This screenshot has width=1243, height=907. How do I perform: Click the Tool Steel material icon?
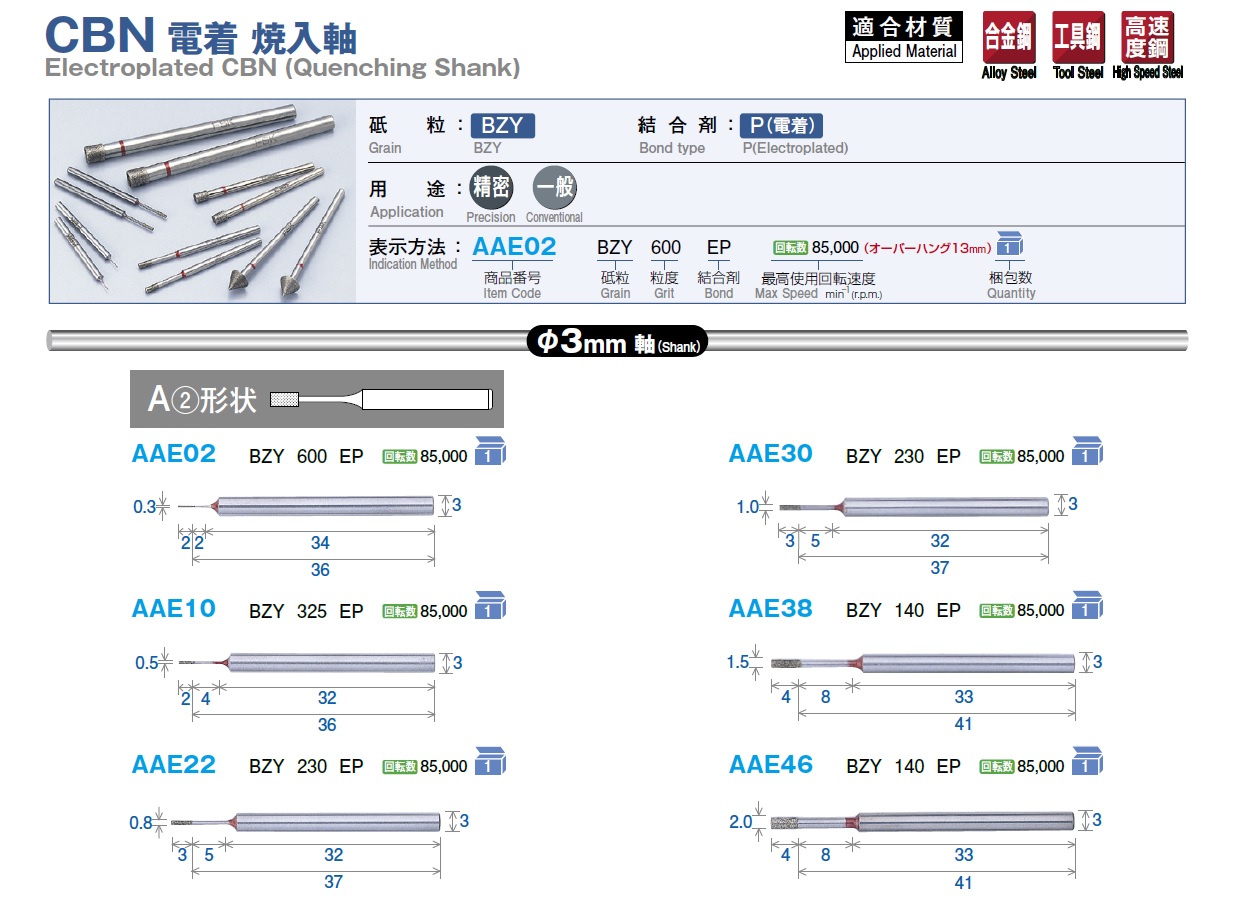[1078, 38]
